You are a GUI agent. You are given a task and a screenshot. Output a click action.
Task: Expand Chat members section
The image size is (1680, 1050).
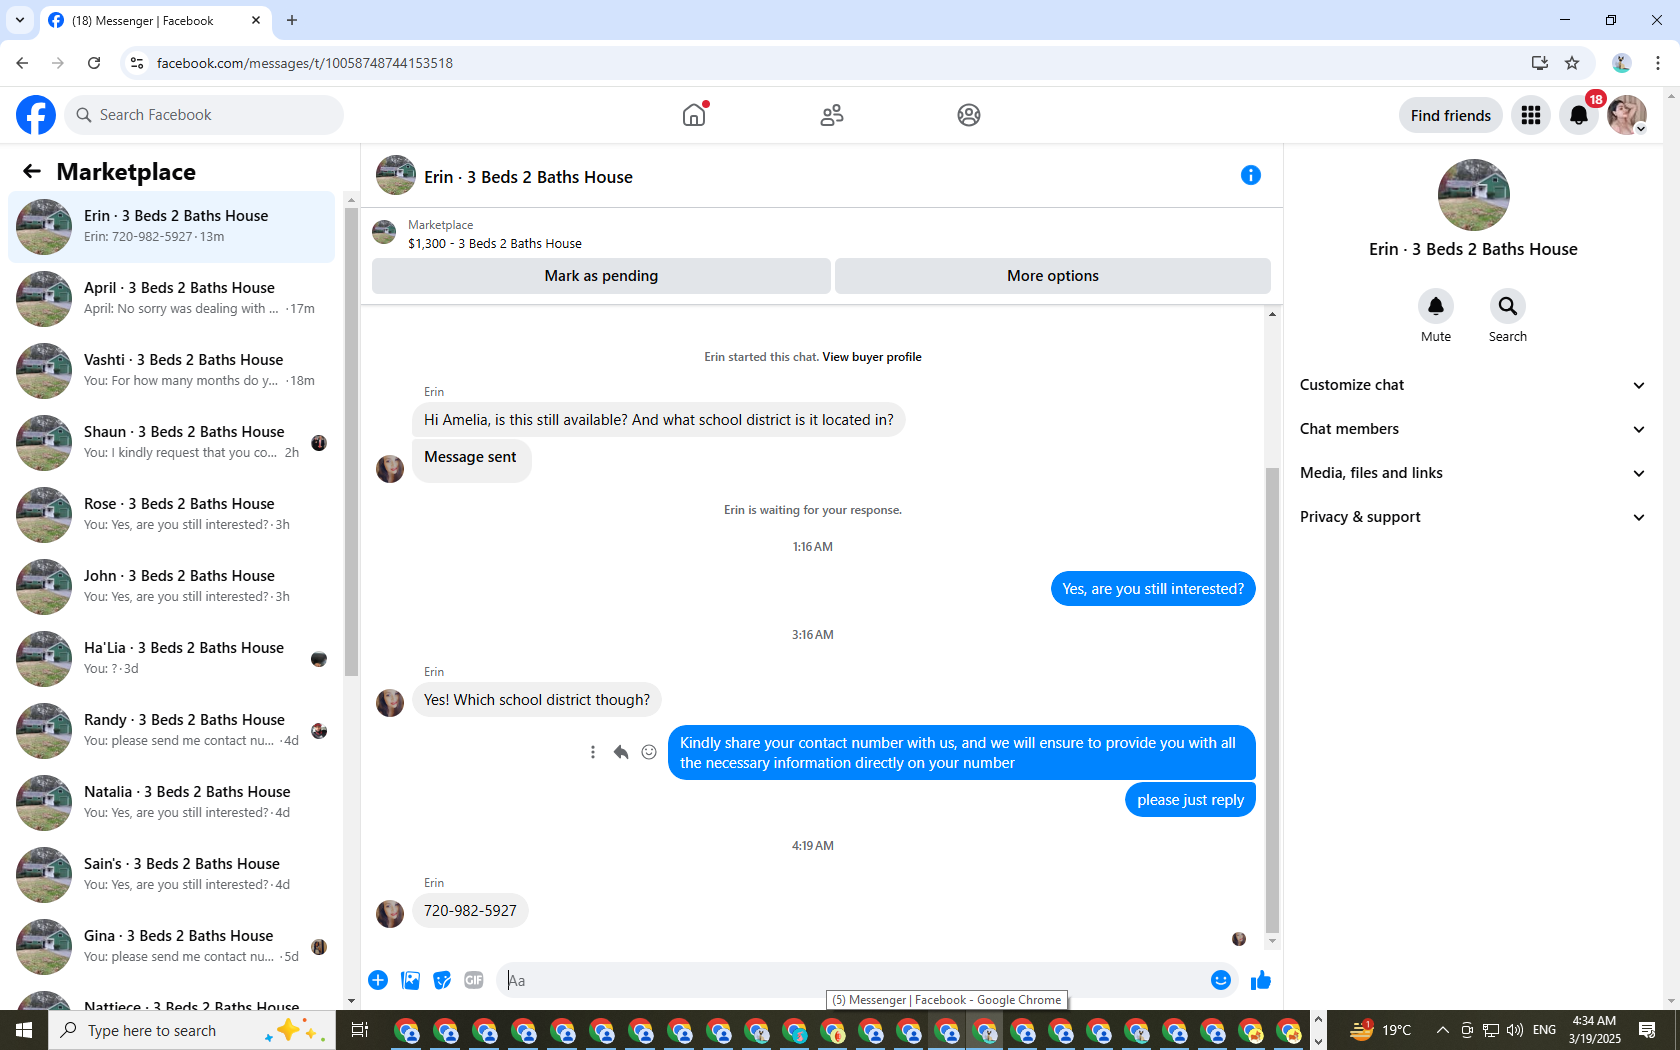click(x=1472, y=429)
